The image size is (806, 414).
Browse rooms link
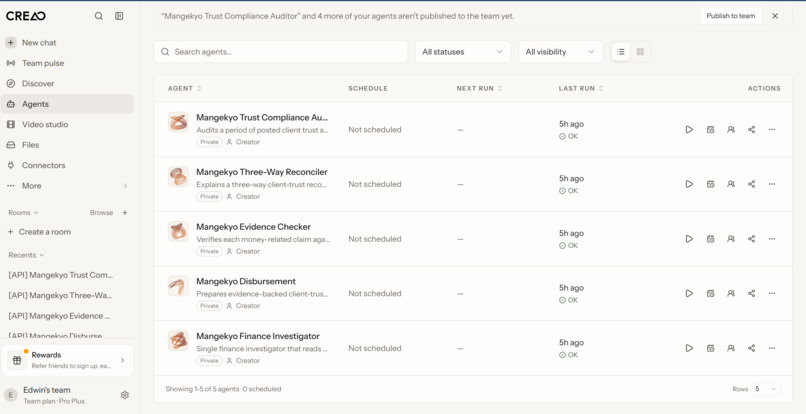pos(101,212)
